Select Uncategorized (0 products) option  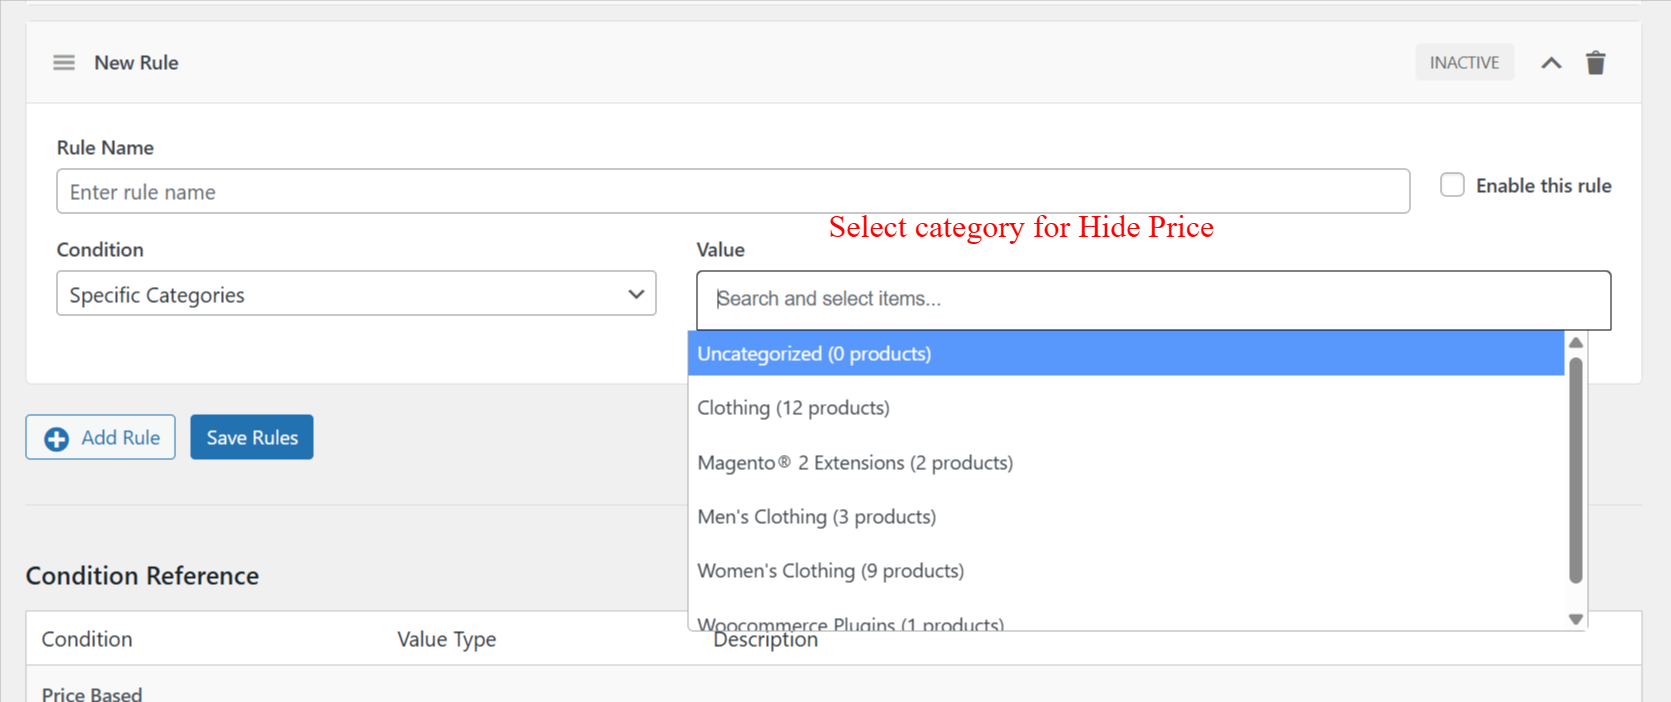pyautogui.click(x=1126, y=354)
